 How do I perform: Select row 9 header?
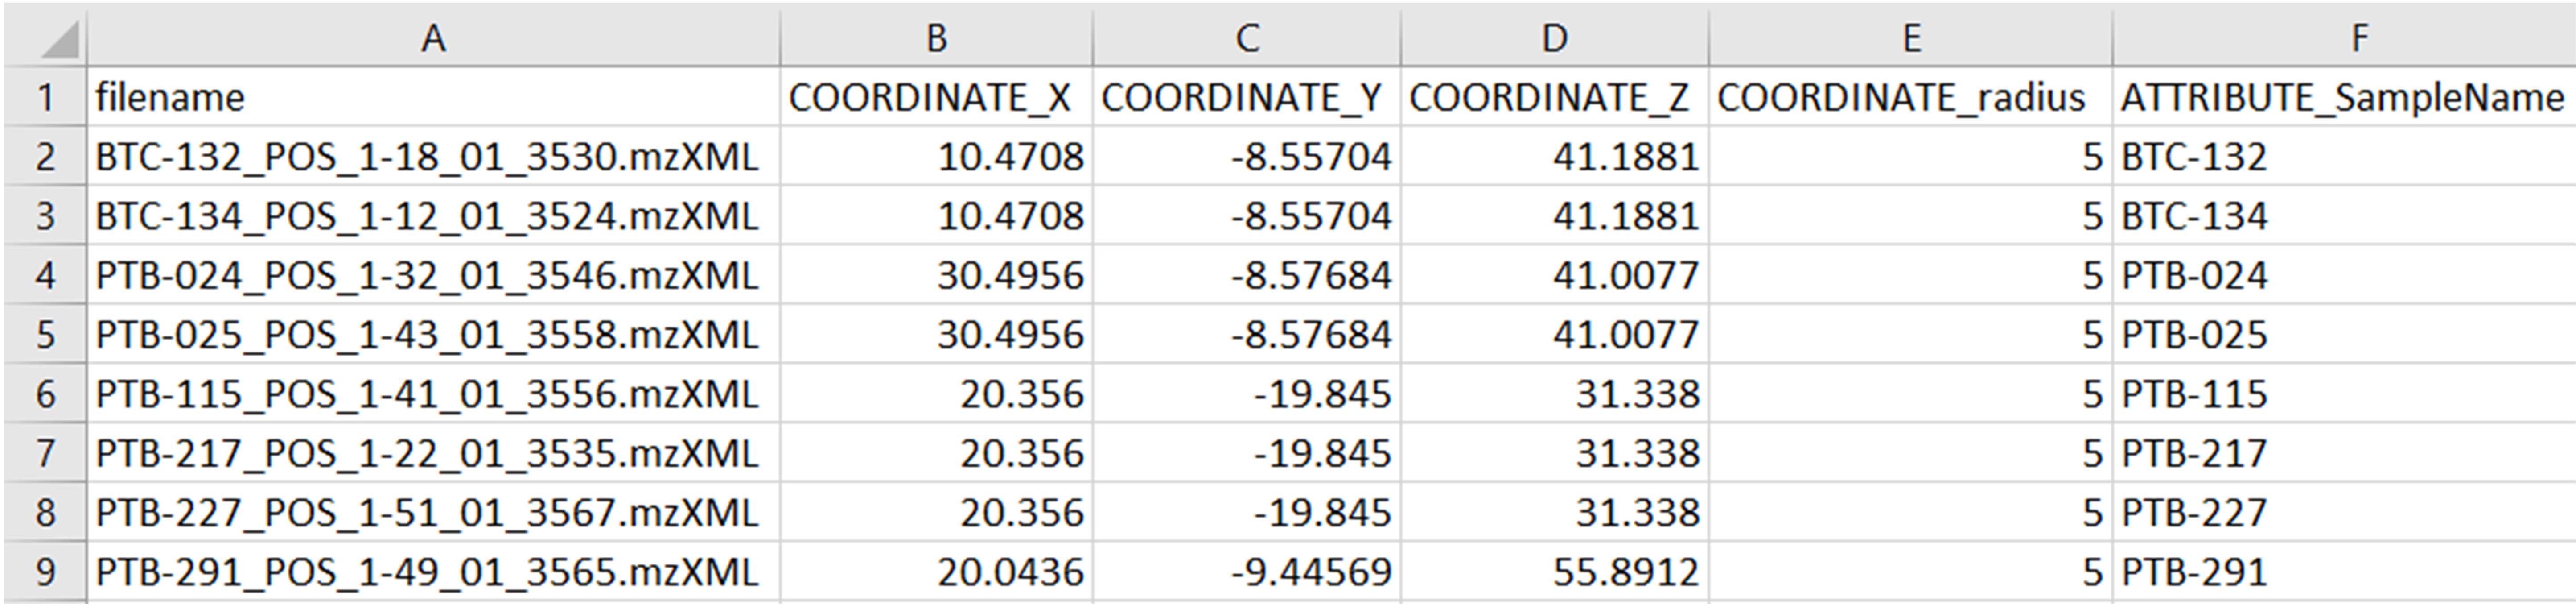click(45, 572)
